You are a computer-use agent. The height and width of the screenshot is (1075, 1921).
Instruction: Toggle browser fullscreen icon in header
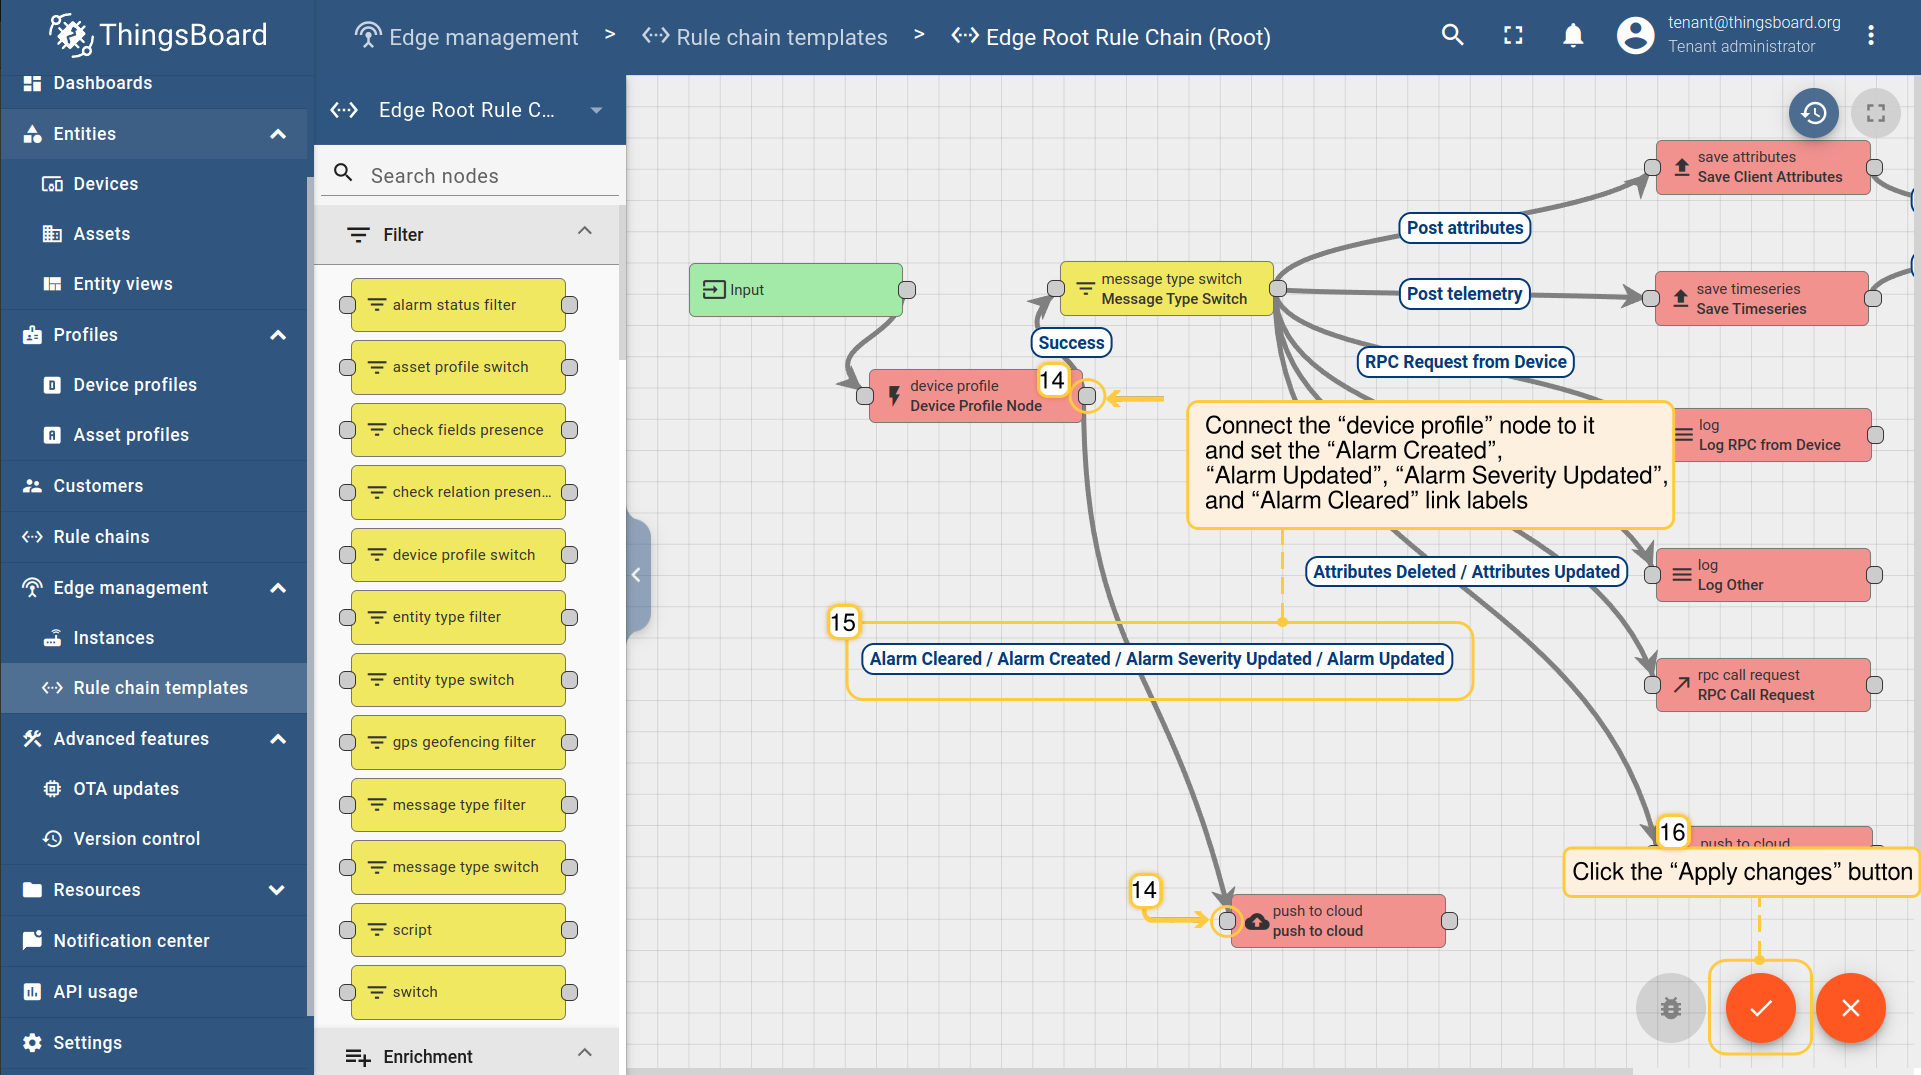[x=1513, y=36]
